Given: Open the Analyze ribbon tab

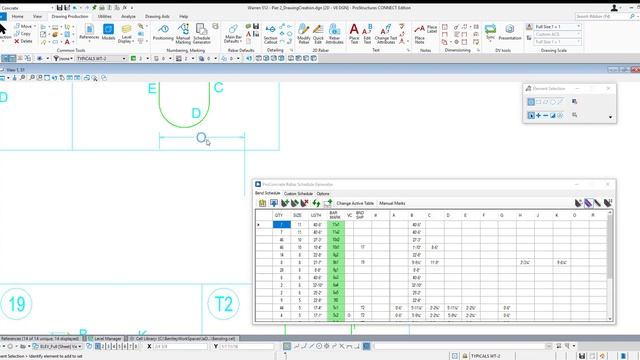Looking at the screenshot, I should 128,16.
